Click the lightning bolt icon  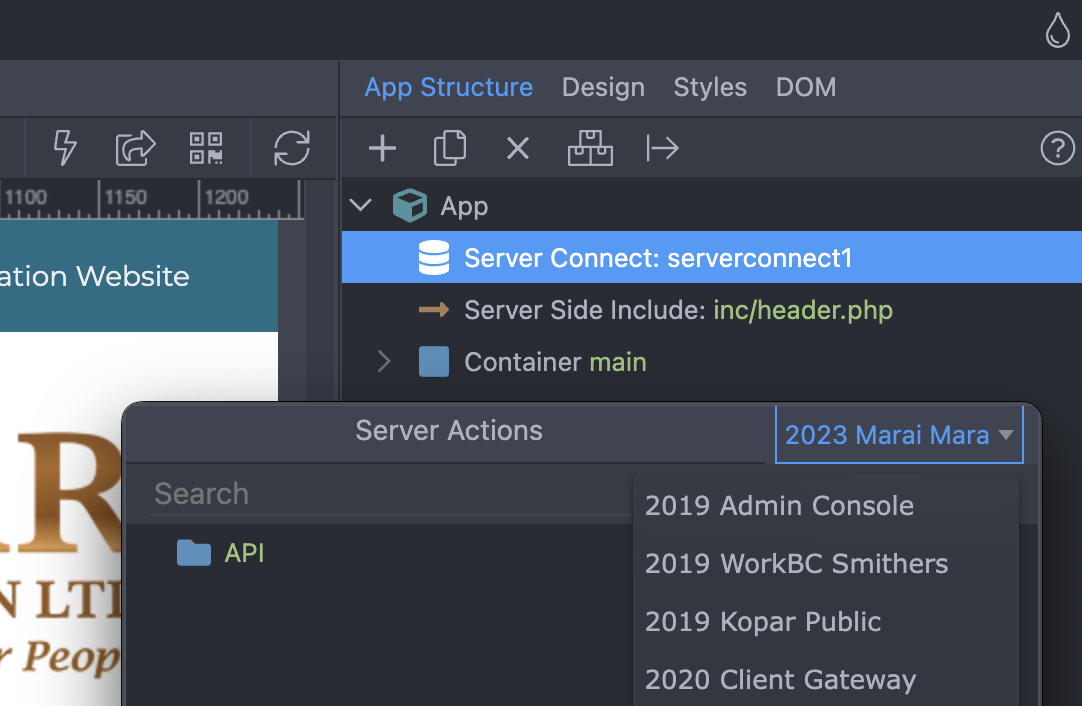click(x=65, y=148)
